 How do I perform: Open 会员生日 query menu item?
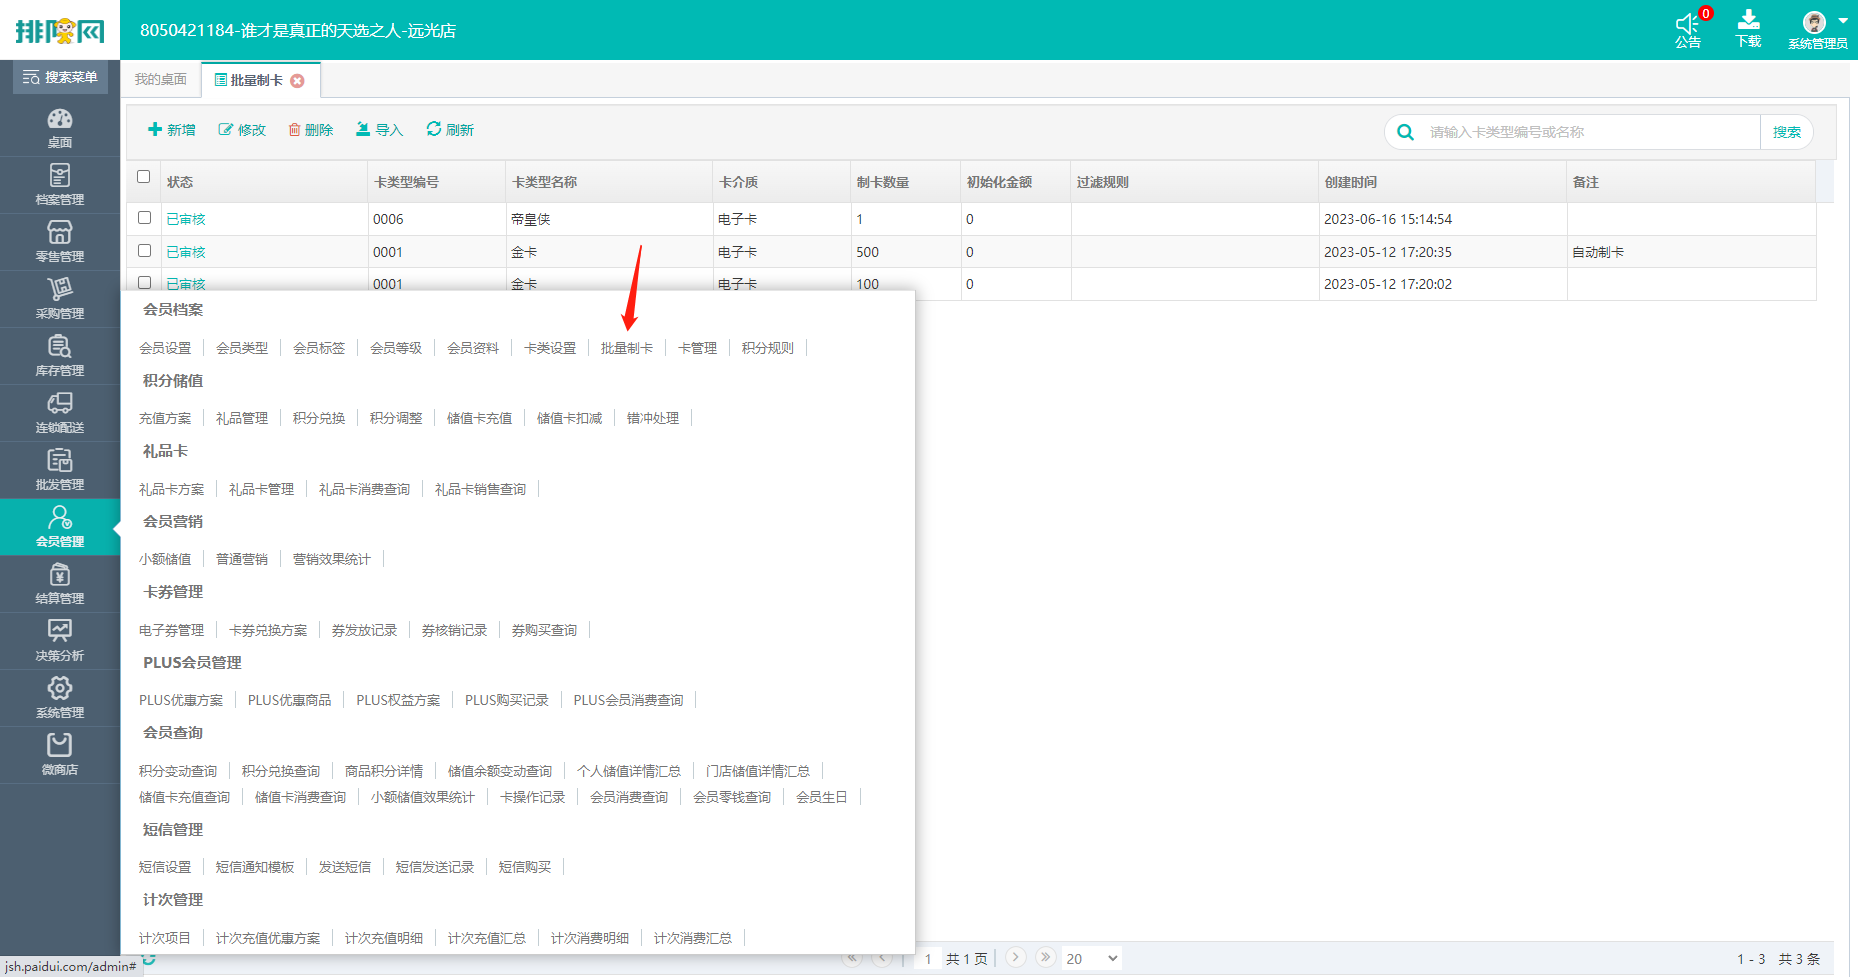coord(822,797)
